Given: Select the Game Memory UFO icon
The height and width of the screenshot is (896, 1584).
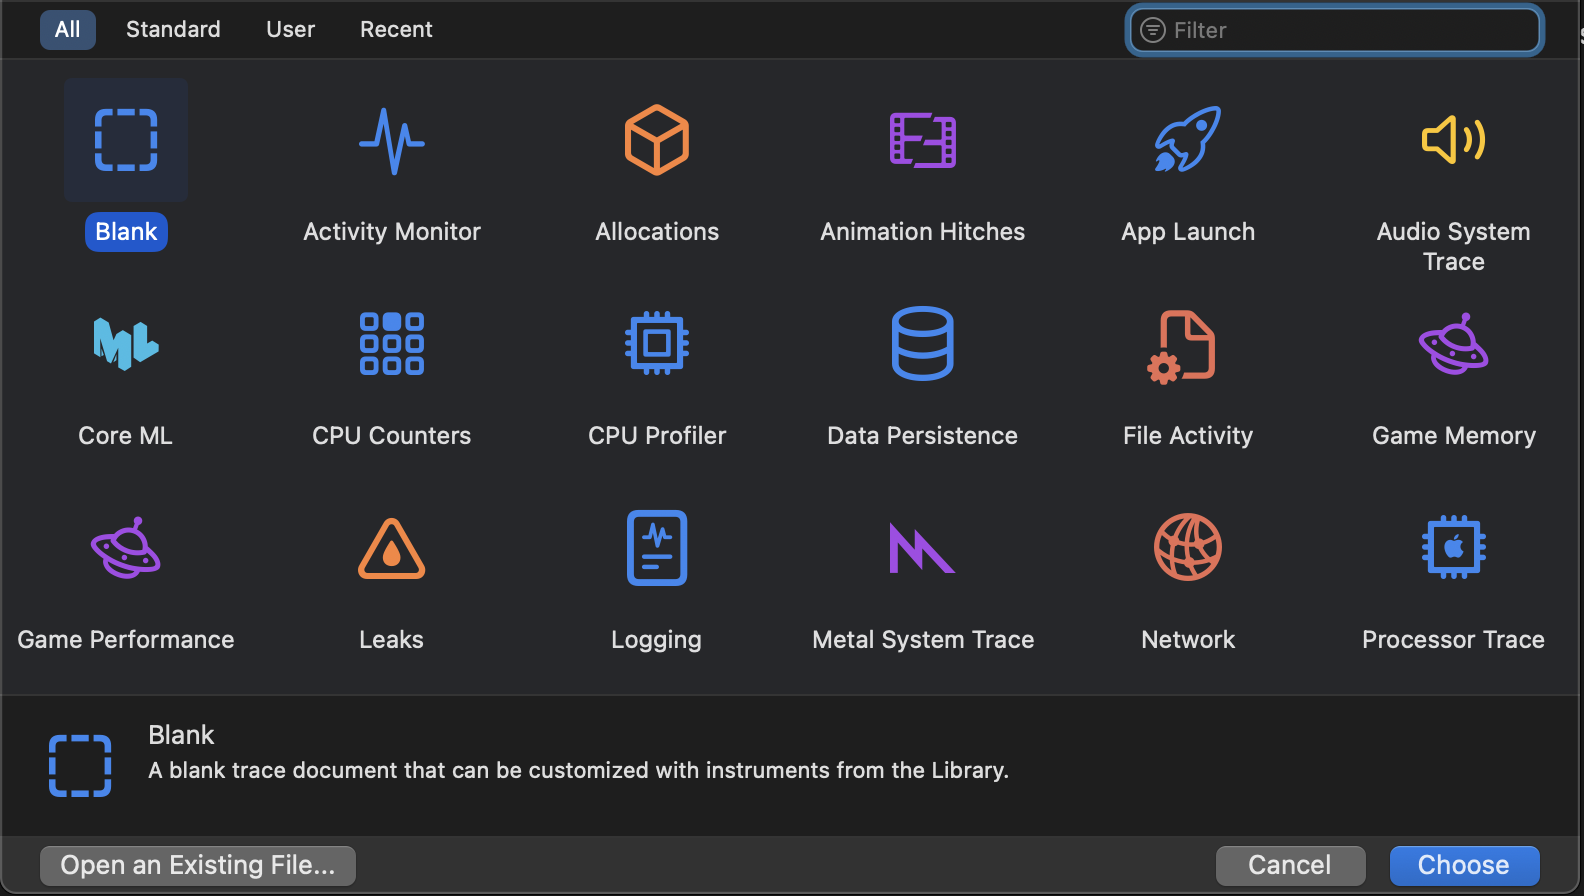Looking at the screenshot, I should pyautogui.click(x=1453, y=345).
